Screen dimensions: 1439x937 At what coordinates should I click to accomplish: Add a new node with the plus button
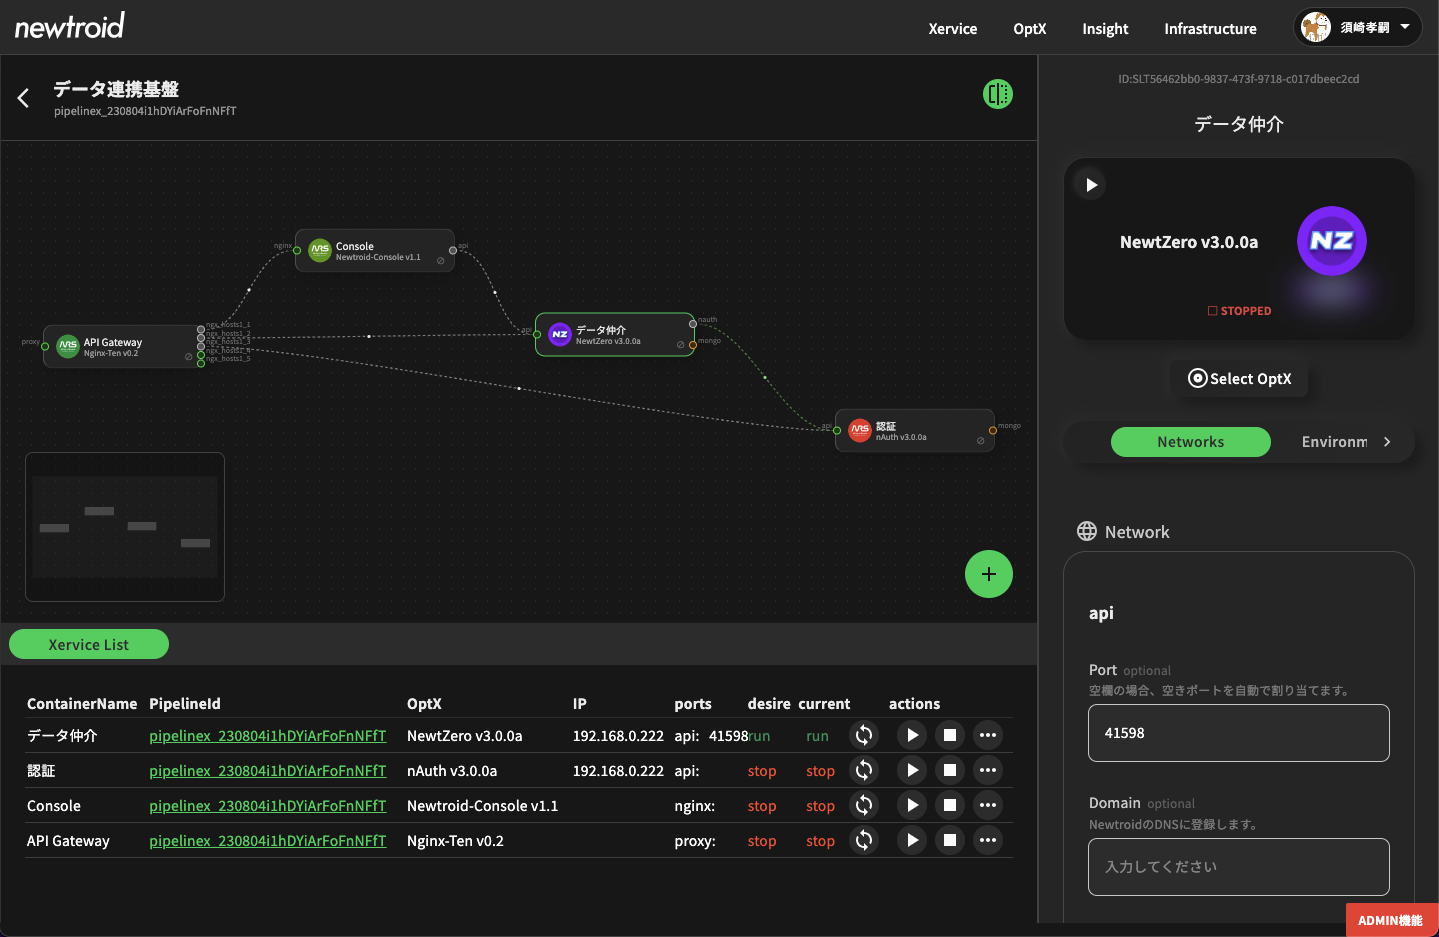pyautogui.click(x=988, y=574)
